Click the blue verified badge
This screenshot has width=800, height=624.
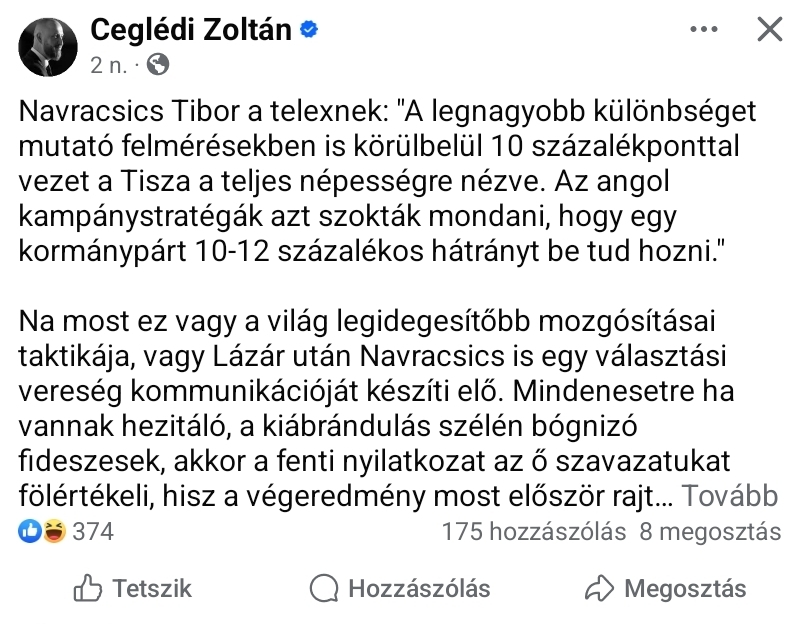(x=310, y=31)
